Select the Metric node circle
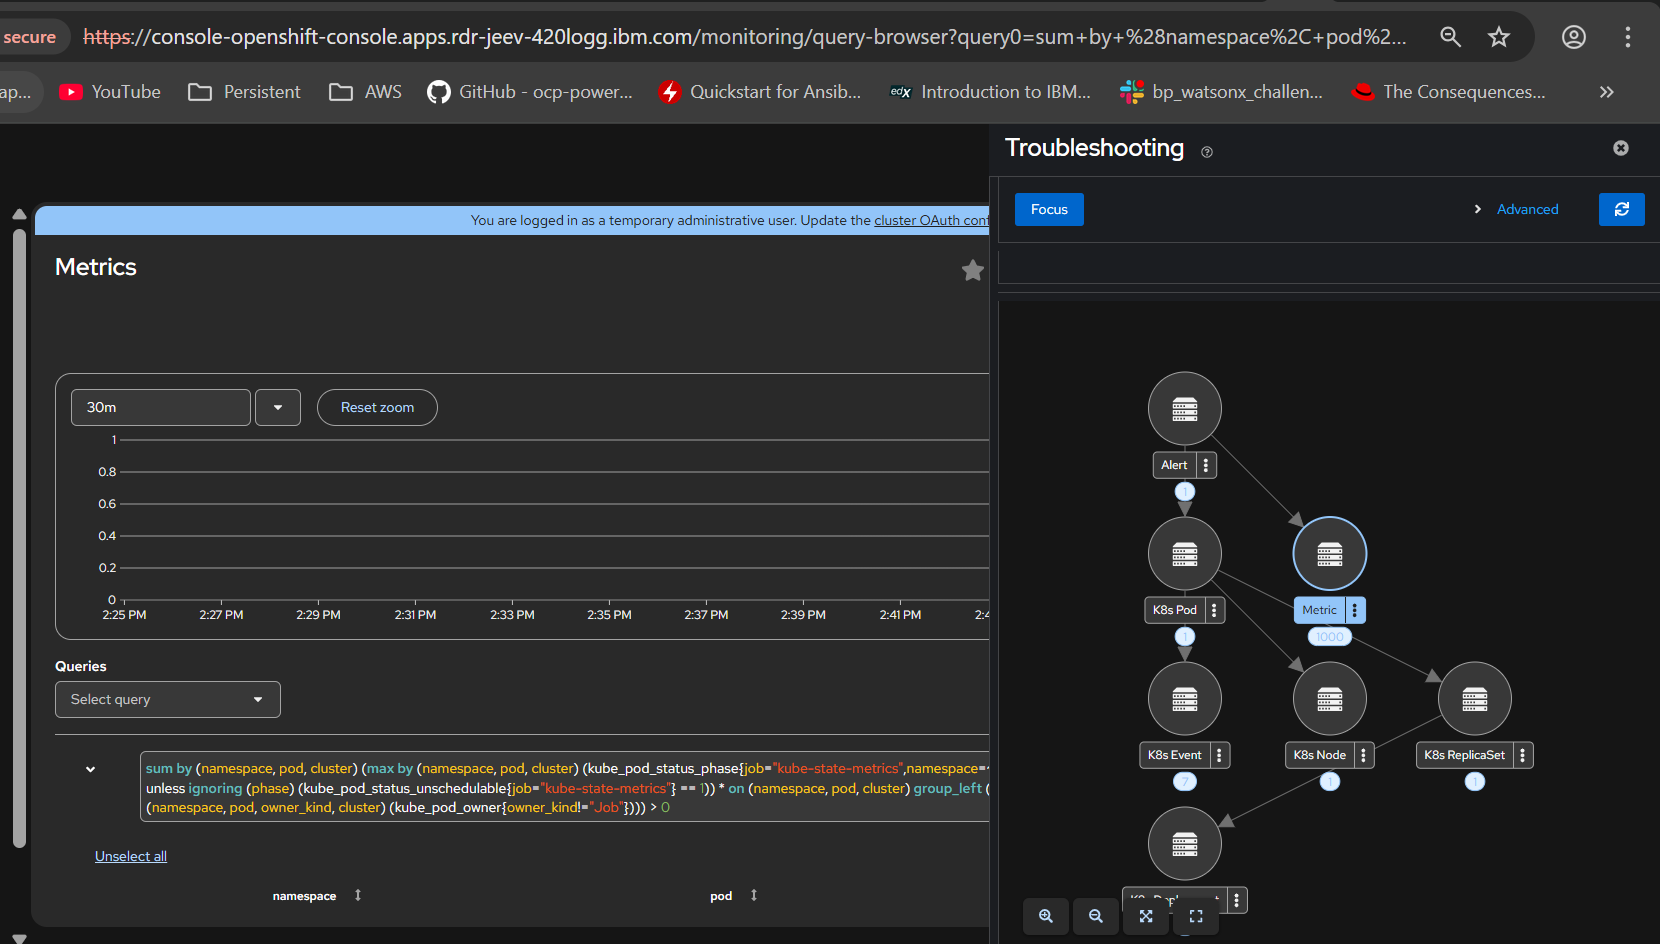The image size is (1660, 944). (1329, 554)
